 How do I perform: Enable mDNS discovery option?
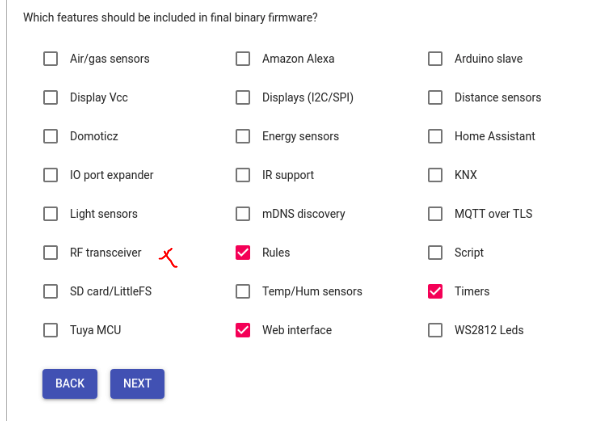pos(243,214)
